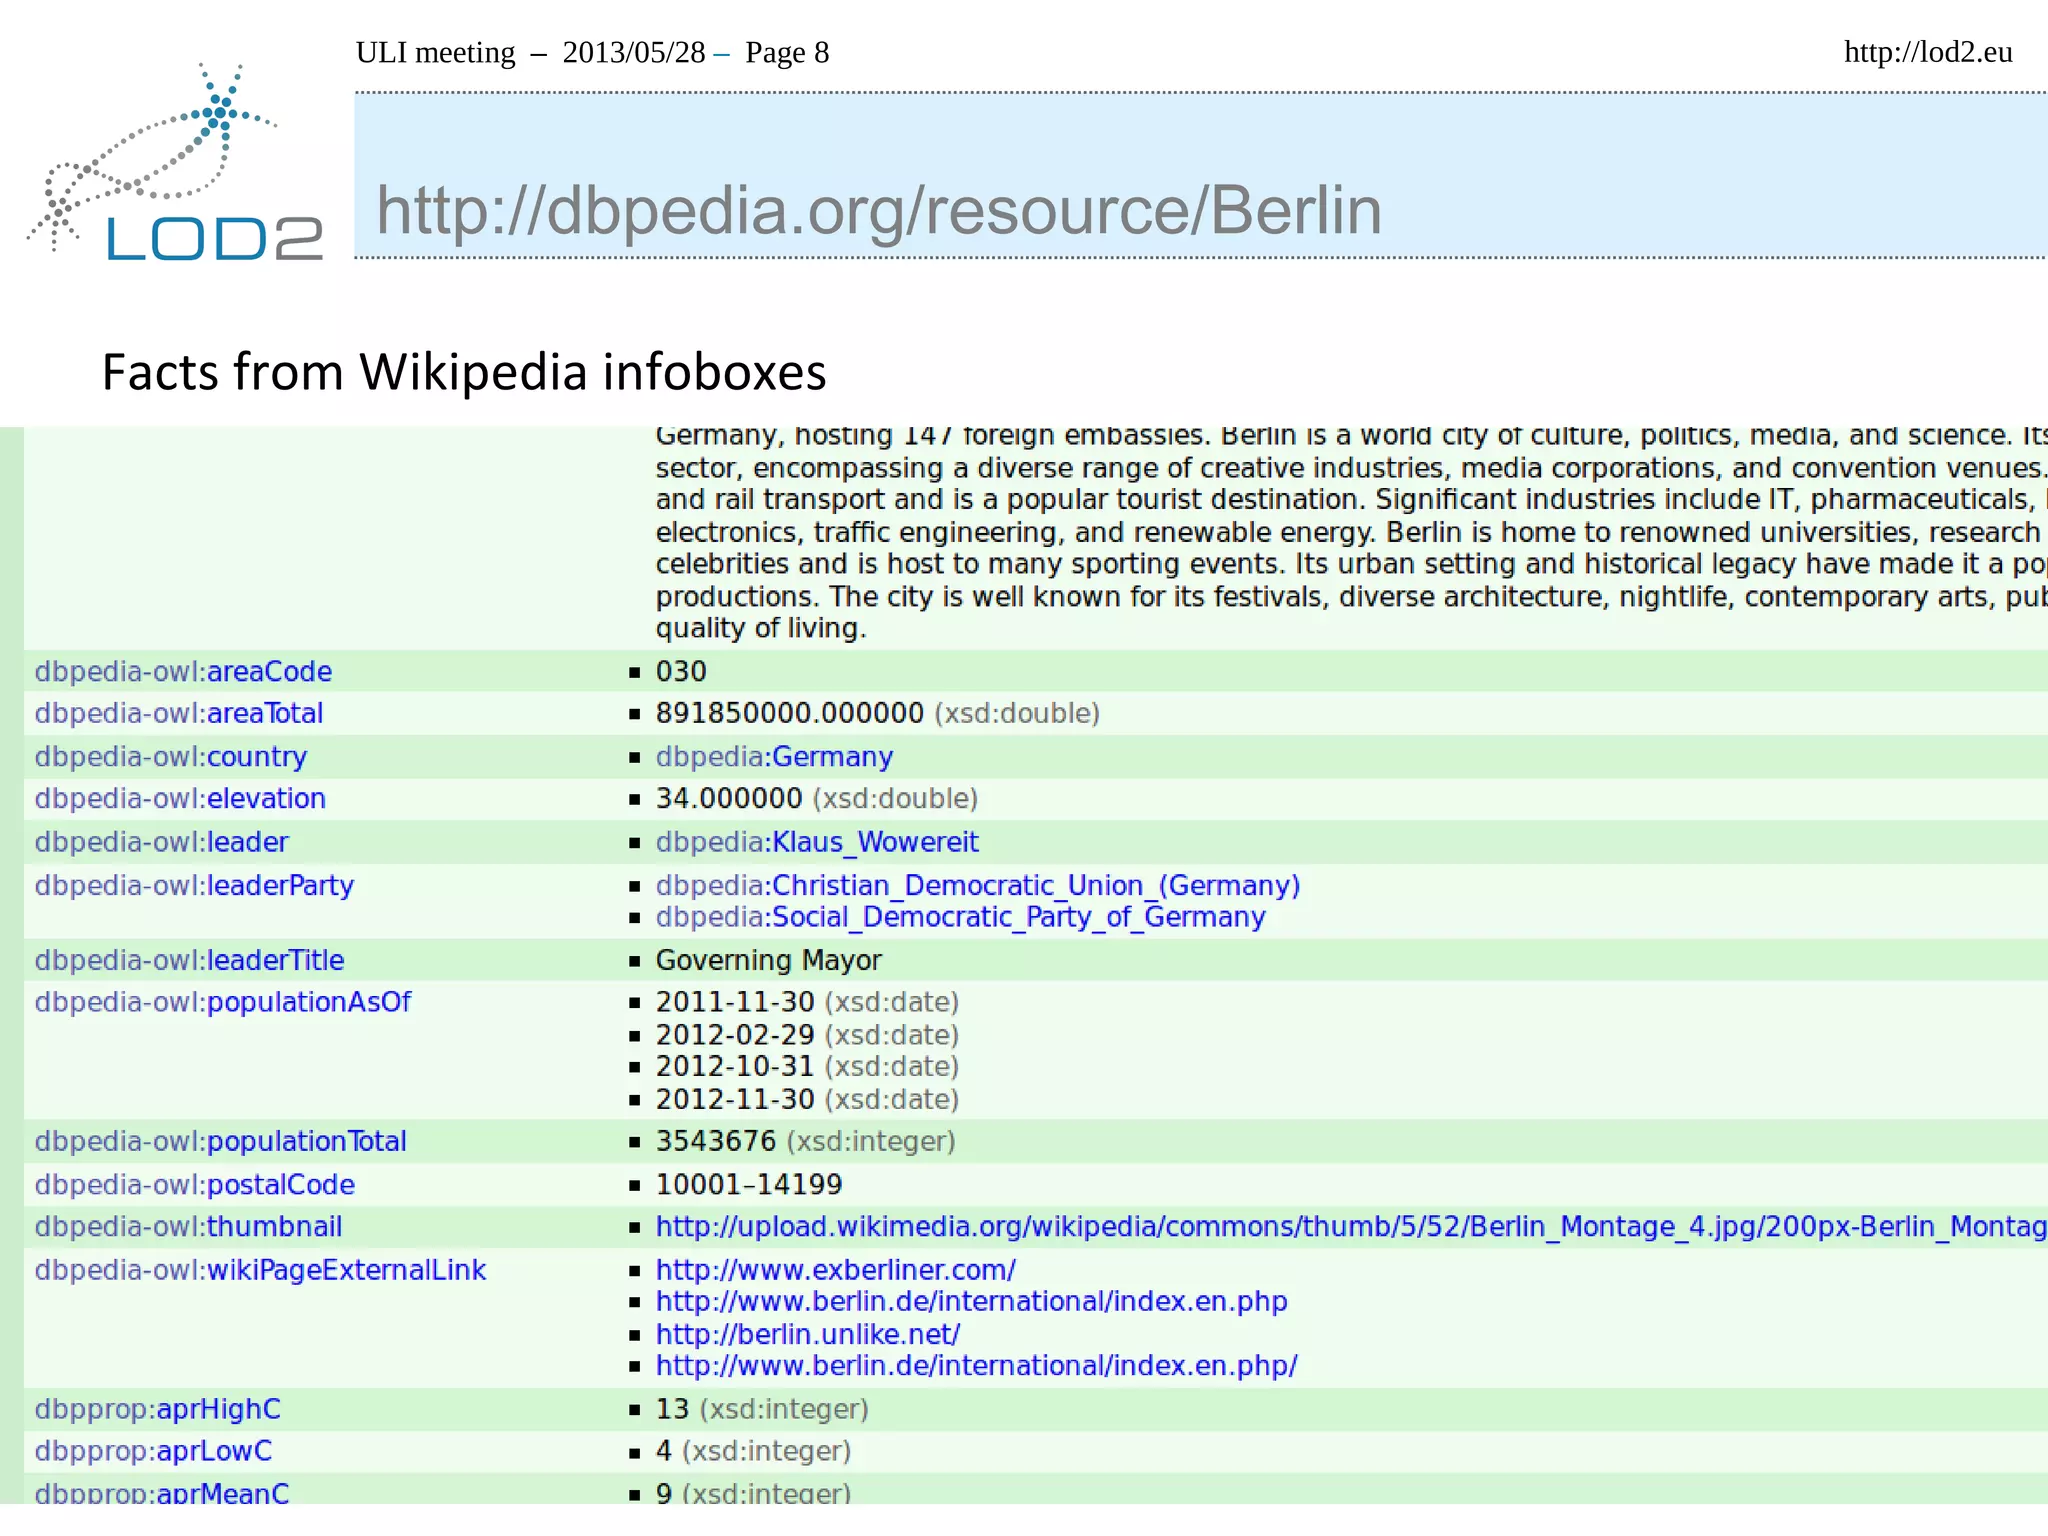Visit berlin.de index.en.php/ link with trailing slash
Image resolution: width=2048 pixels, height=1536 pixels.
(976, 1366)
